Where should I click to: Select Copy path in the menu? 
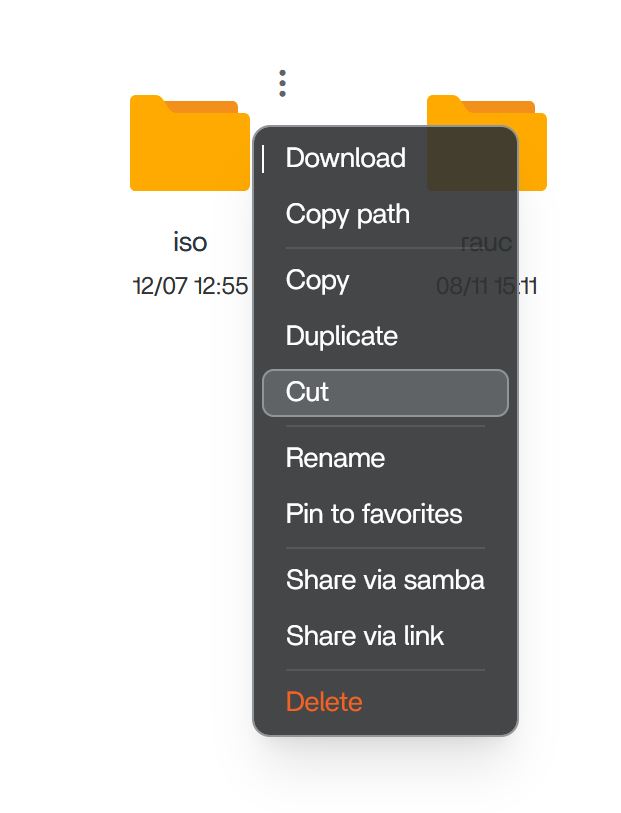[x=347, y=214]
